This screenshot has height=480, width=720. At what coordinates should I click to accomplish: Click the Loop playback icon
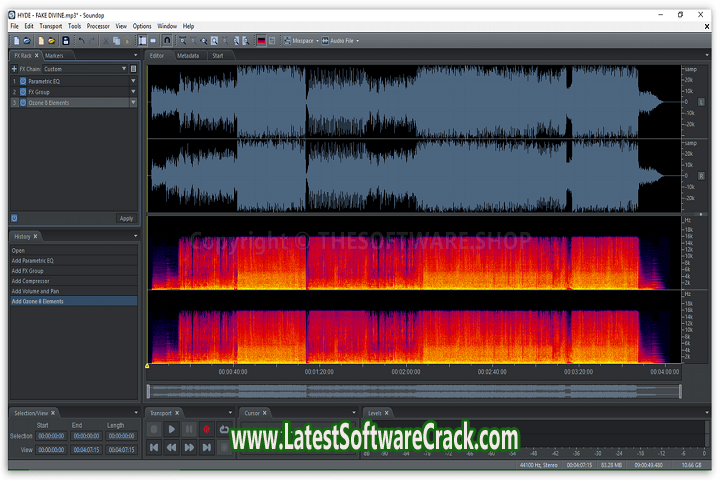[225, 429]
